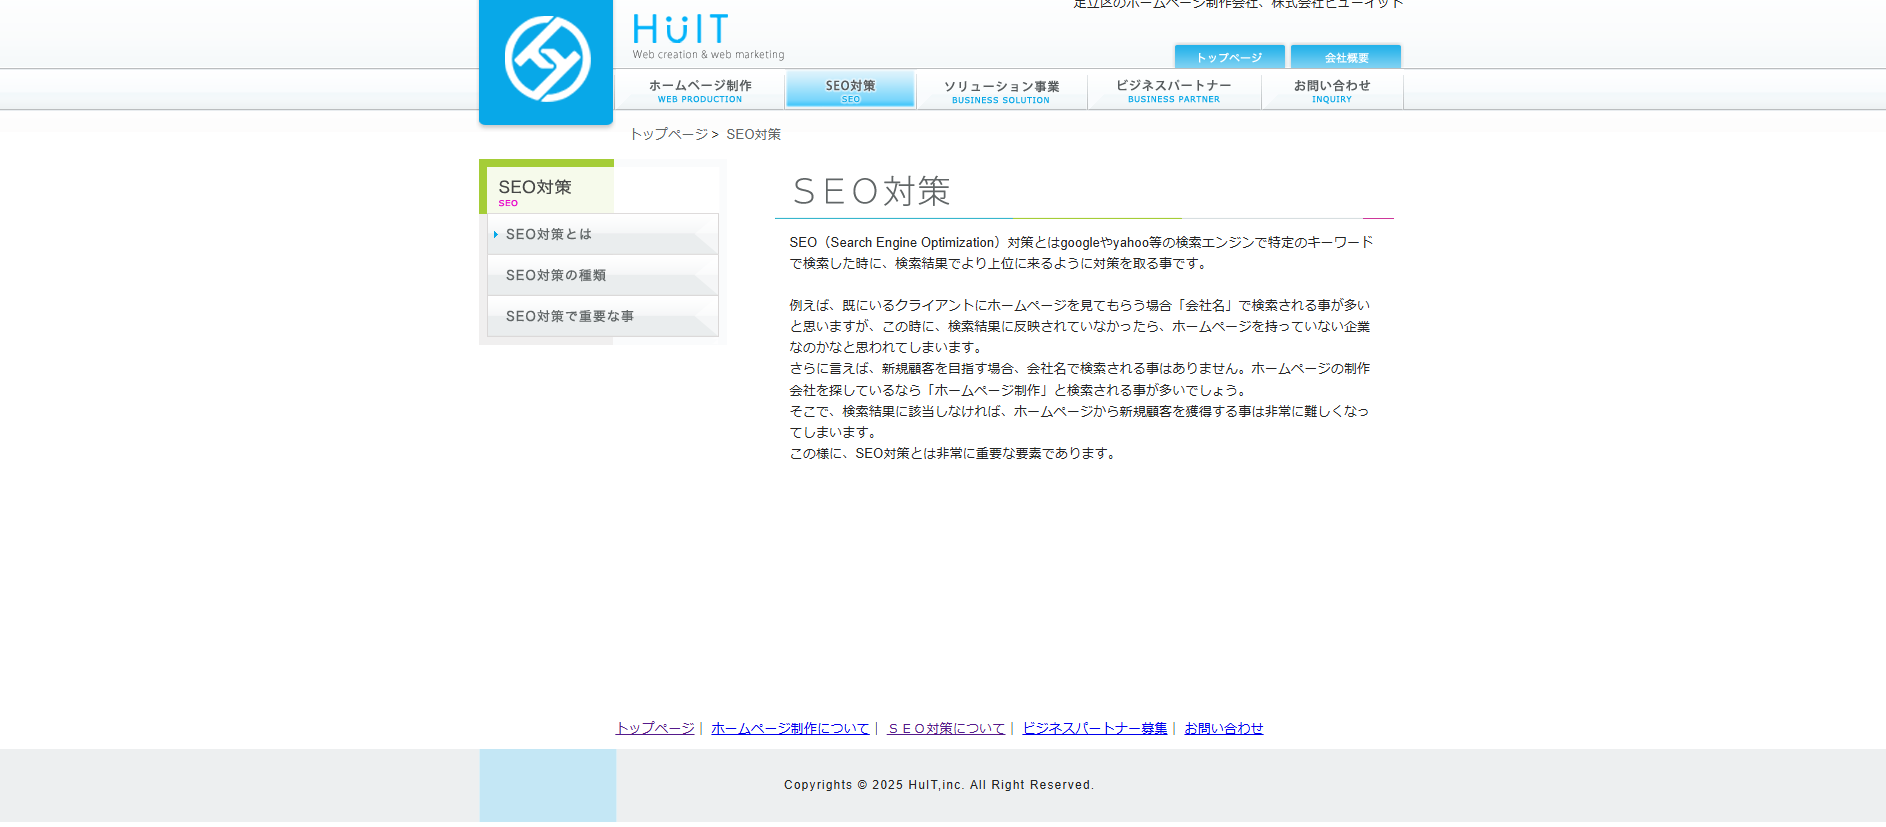The image size is (1886, 827).
Task: Click the トップページ breadcrumb link
Action: pos(668,134)
